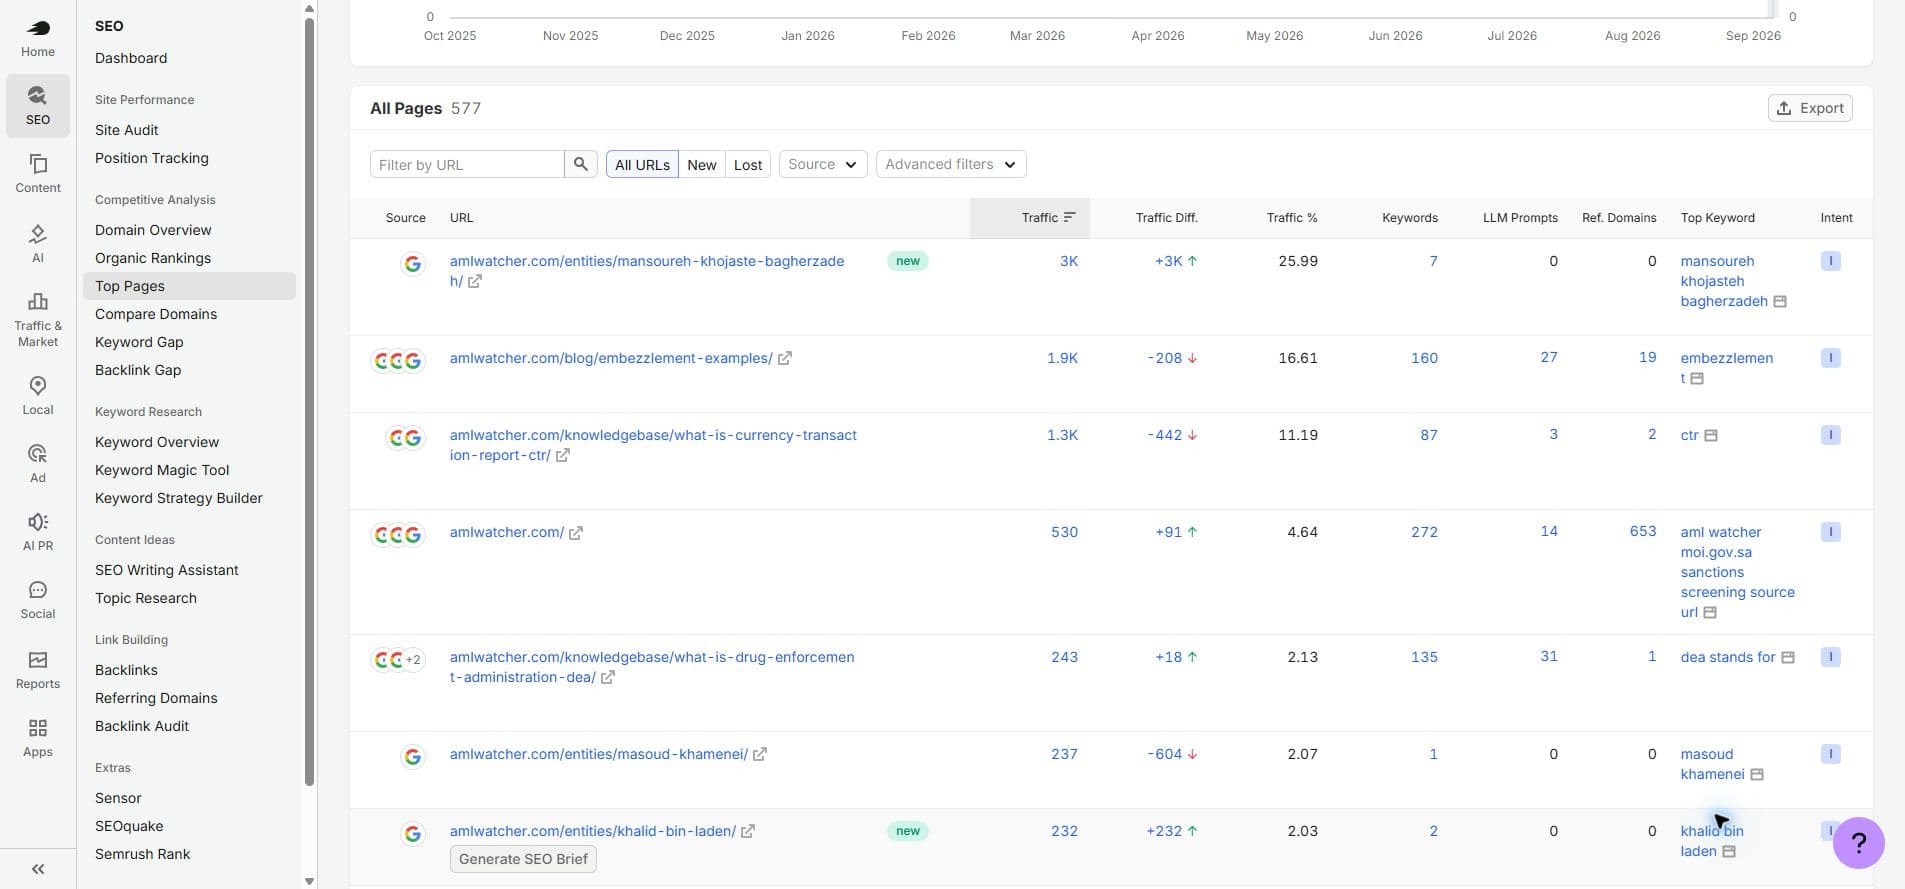This screenshot has width=1905, height=889.
Task: Click SERP icon next to ctr keyword
Action: tap(1711, 435)
